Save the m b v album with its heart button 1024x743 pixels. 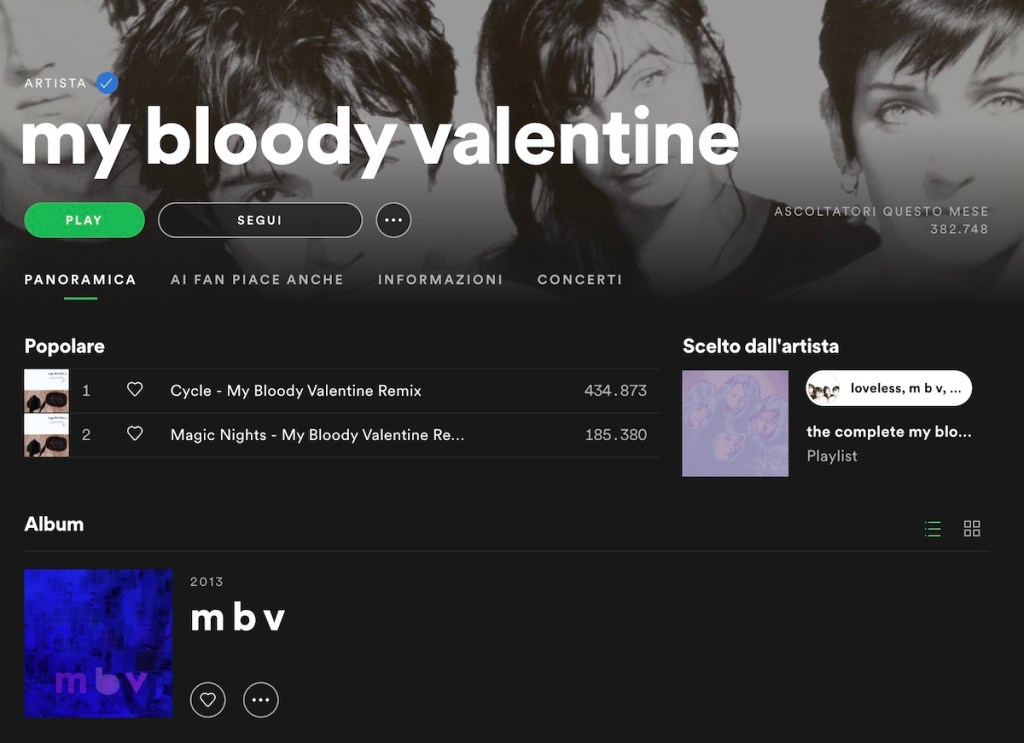pos(208,700)
